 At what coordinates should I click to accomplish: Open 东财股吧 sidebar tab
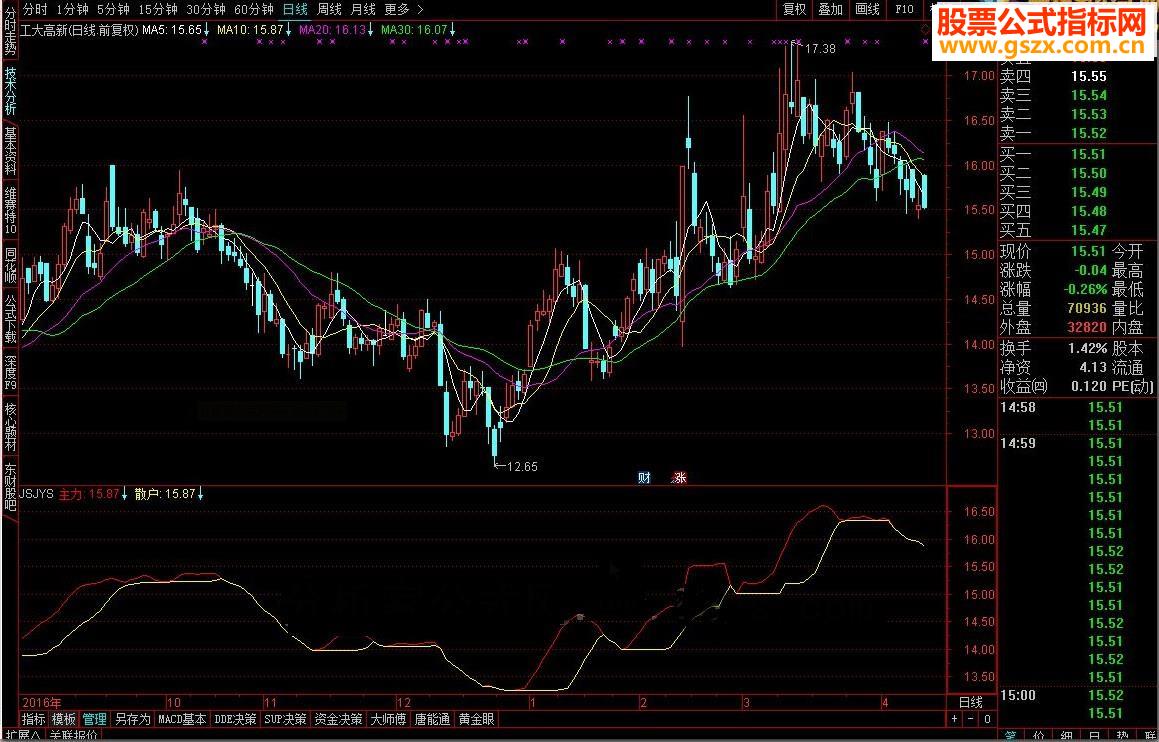point(10,488)
